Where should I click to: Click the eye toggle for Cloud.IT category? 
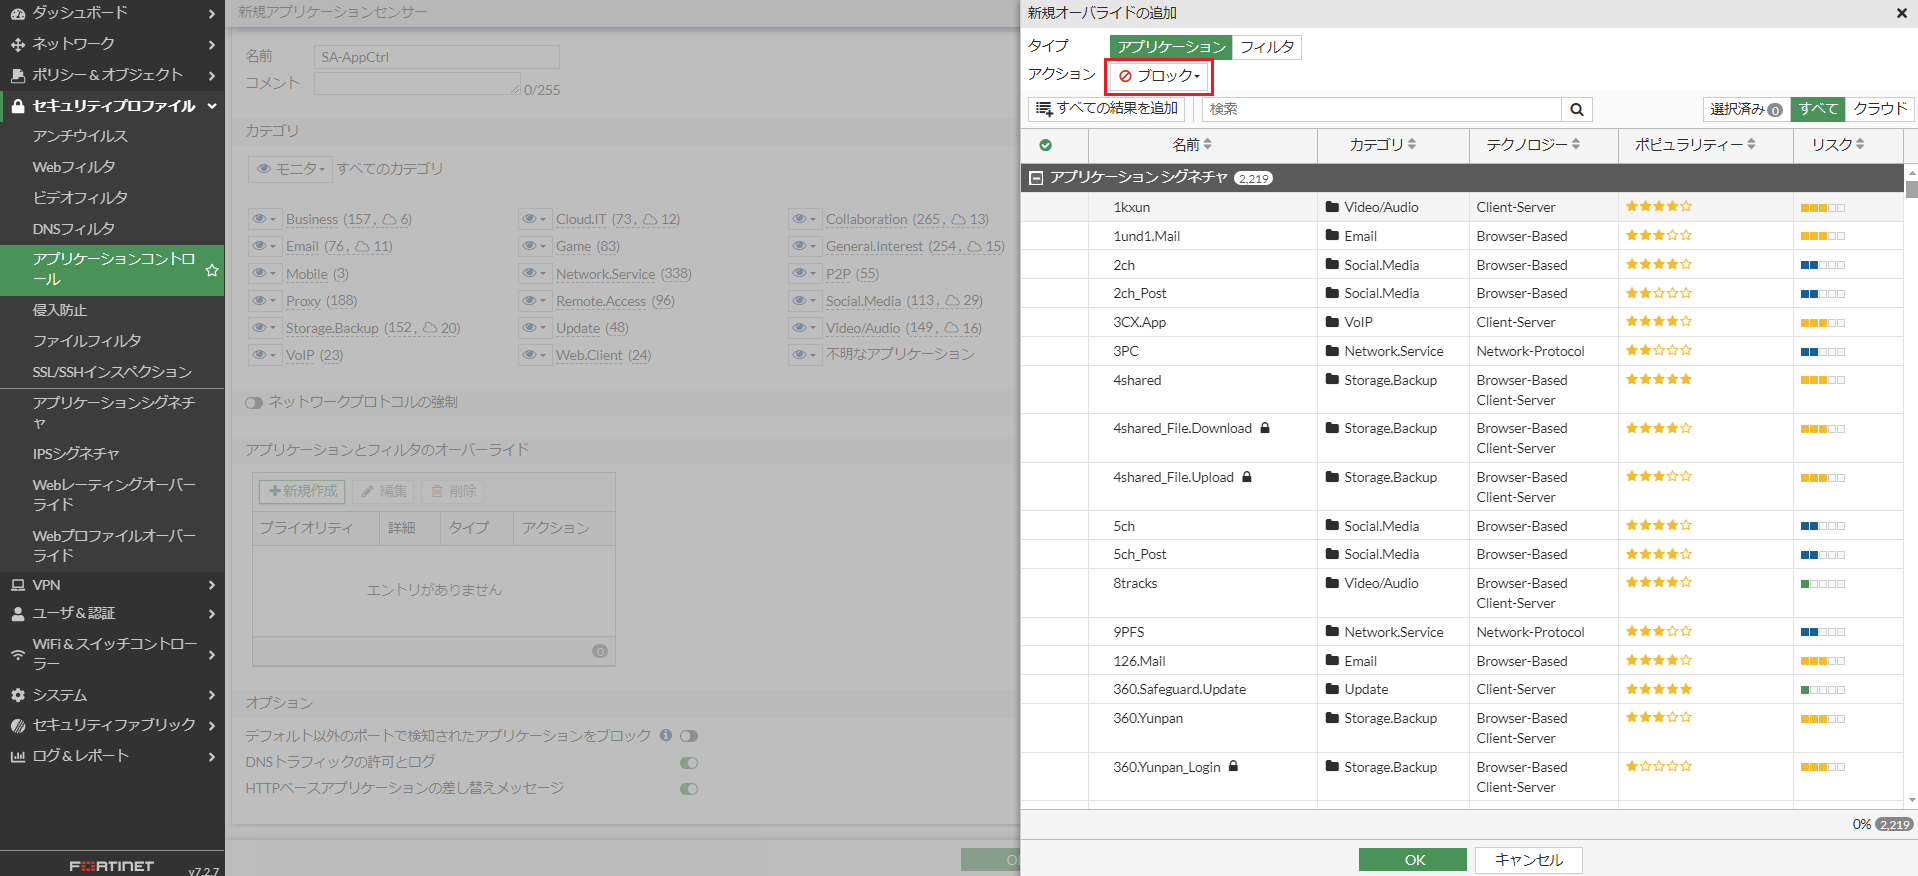click(x=534, y=219)
